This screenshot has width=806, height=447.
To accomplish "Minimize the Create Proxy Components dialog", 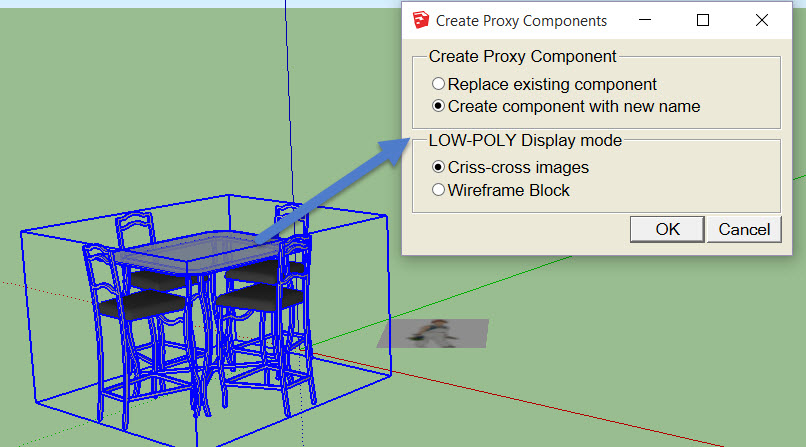I will pos(648,20).
